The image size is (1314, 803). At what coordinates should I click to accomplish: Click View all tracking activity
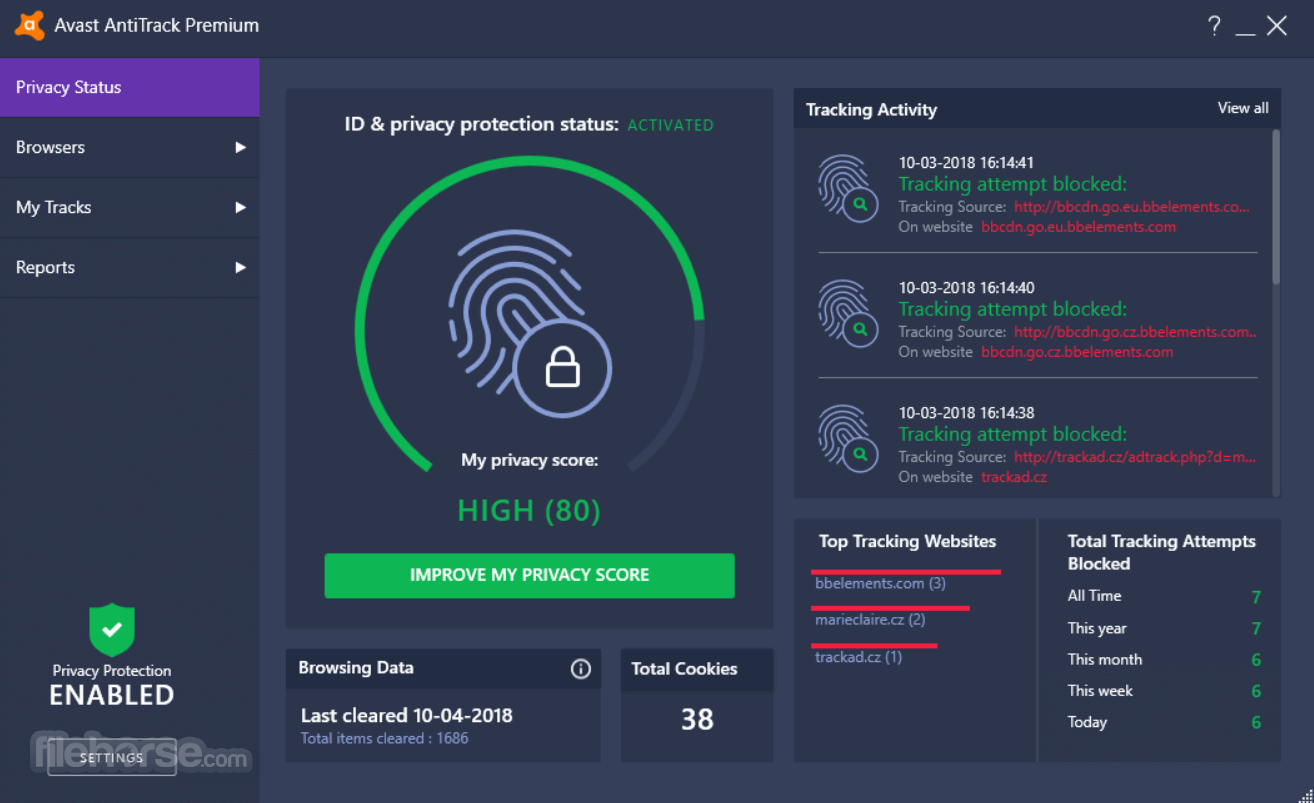(1242, 108)
